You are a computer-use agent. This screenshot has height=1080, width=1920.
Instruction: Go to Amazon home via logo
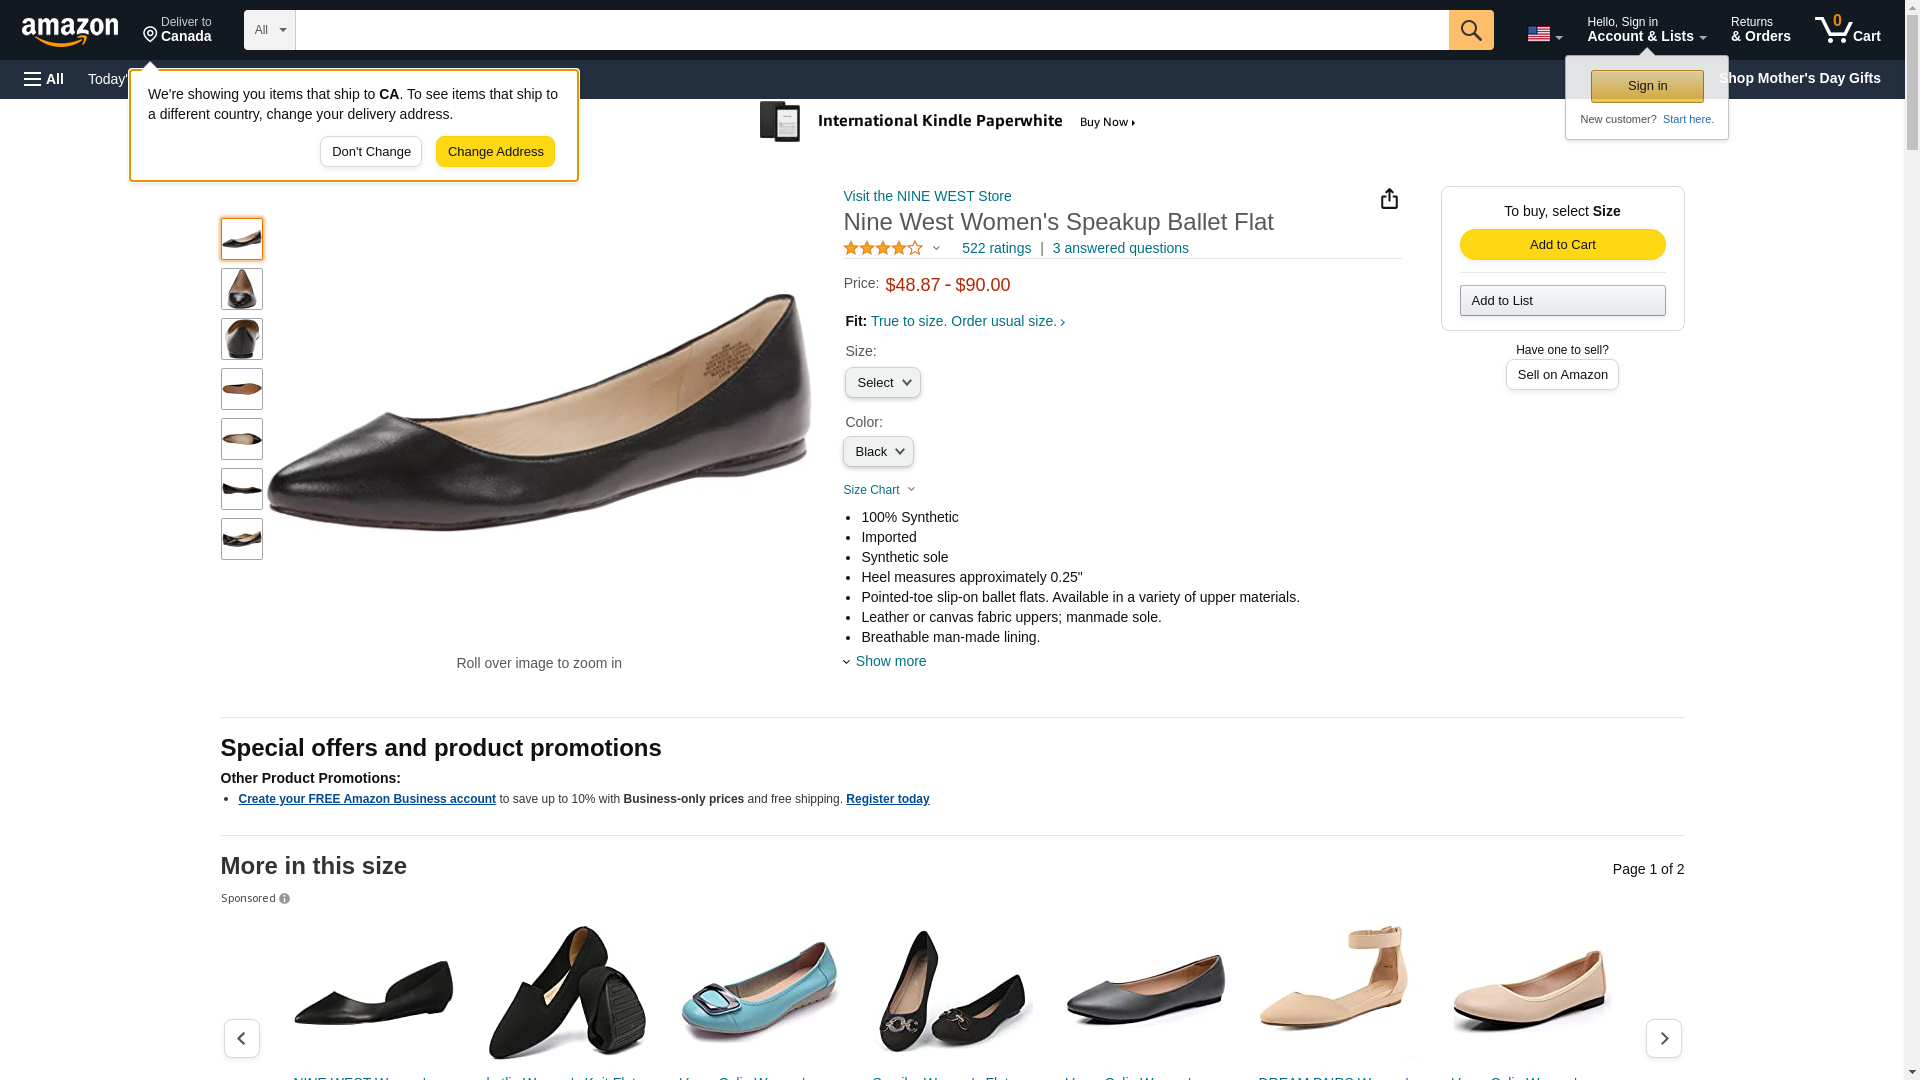pos(70,32)
